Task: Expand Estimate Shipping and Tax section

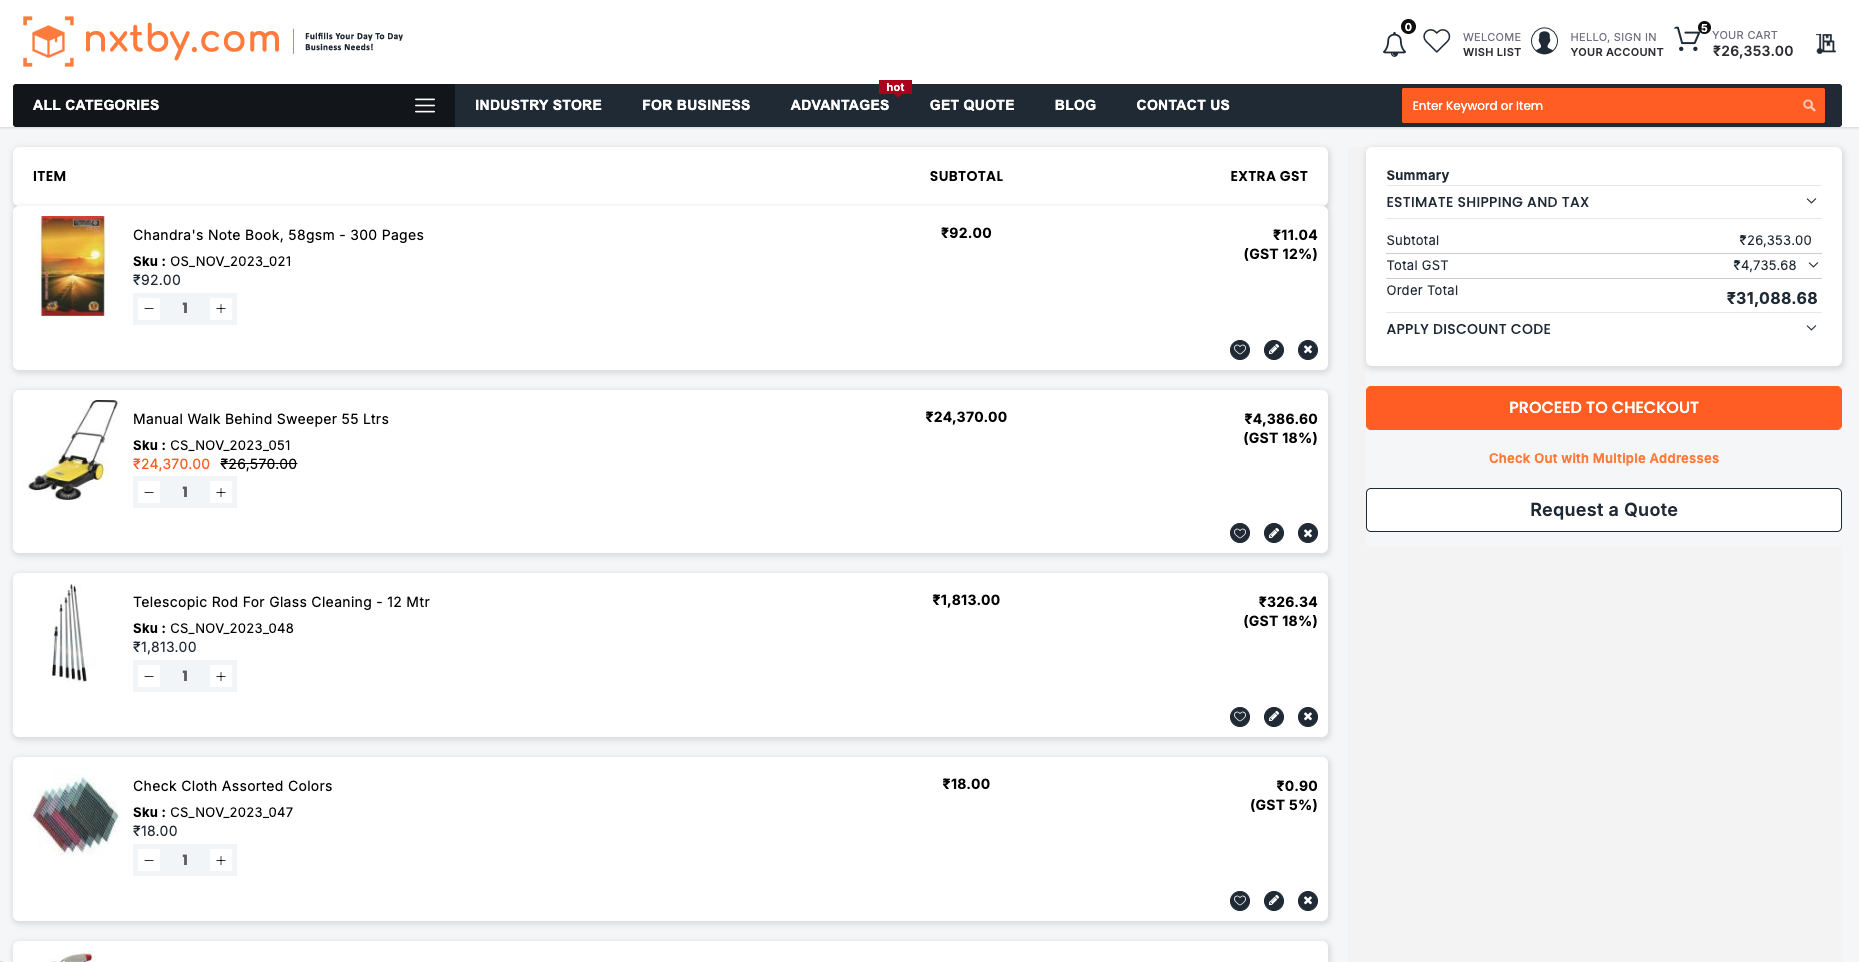Action: (x=1603, y=202)
